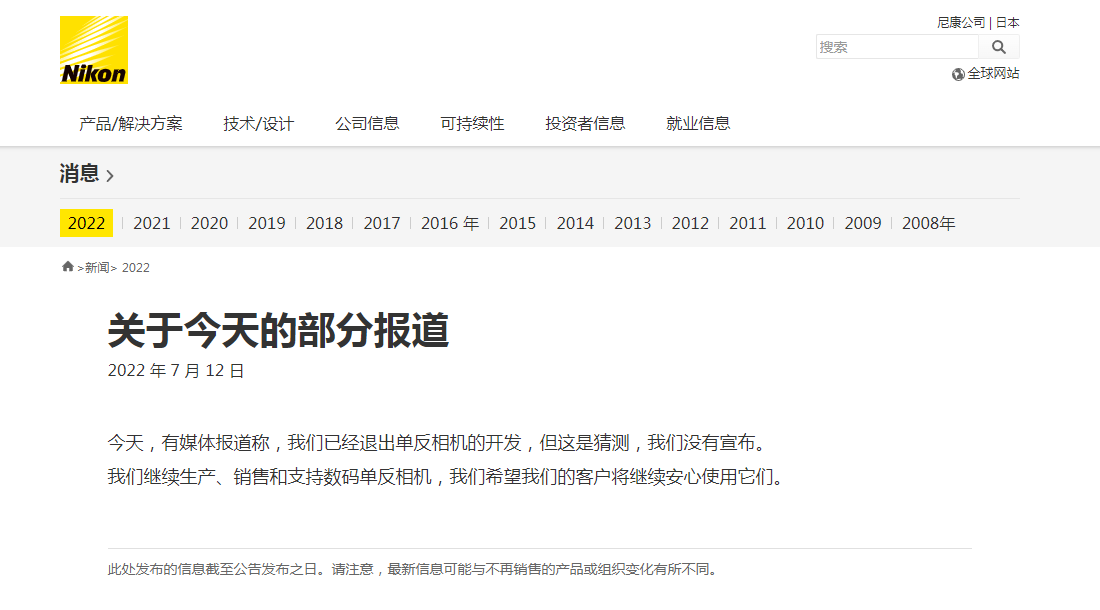Viewport: 1100px width, 610px height.
Task: Go to 投资者信息 section
Action: [585, 124]
